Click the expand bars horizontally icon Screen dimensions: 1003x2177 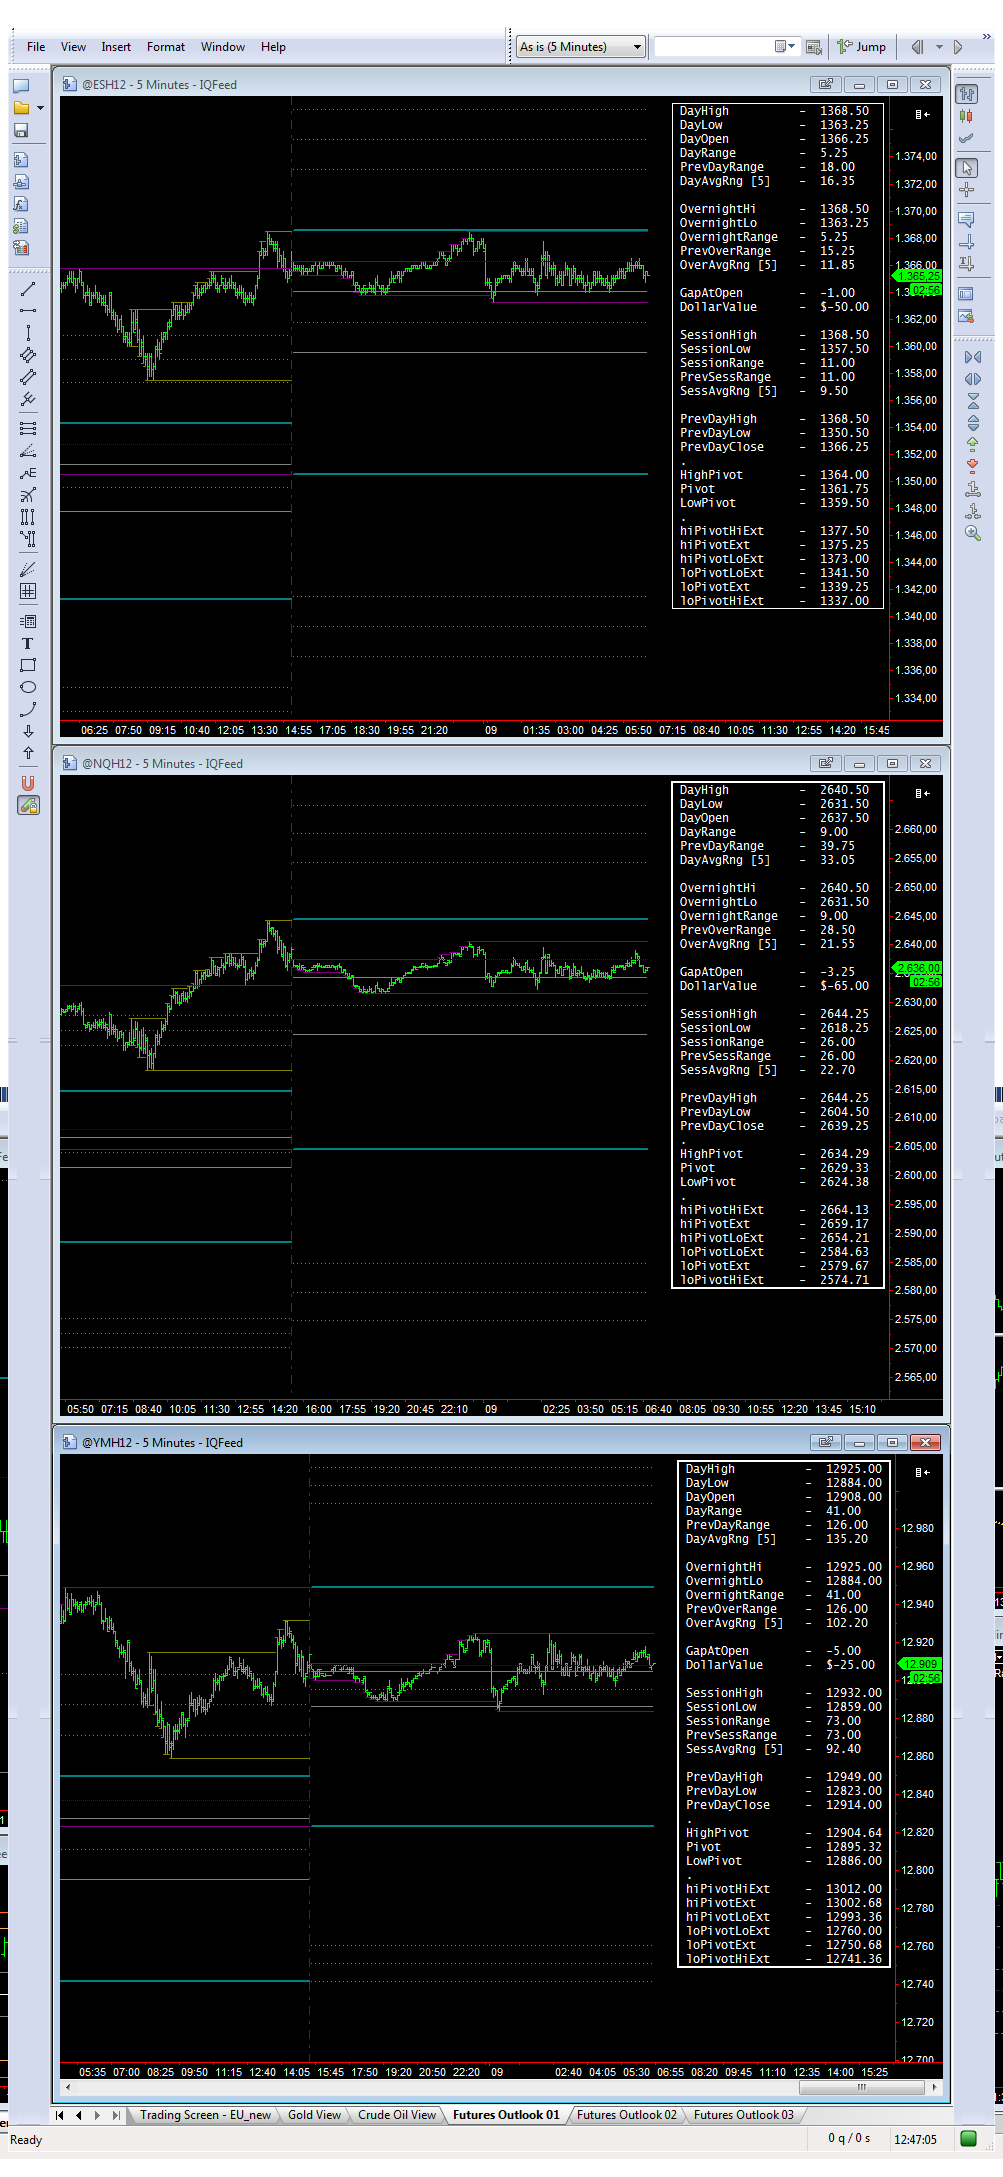tap(973, 379)
